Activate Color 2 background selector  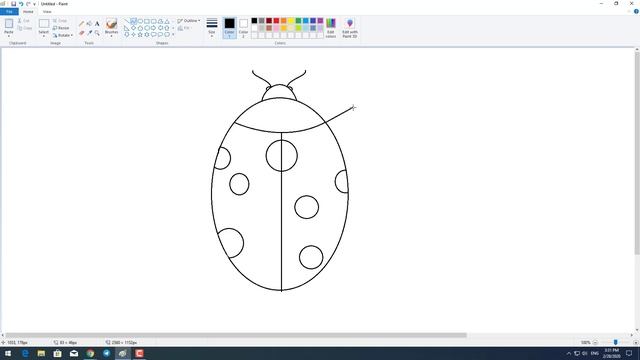[x=243, y=28]
